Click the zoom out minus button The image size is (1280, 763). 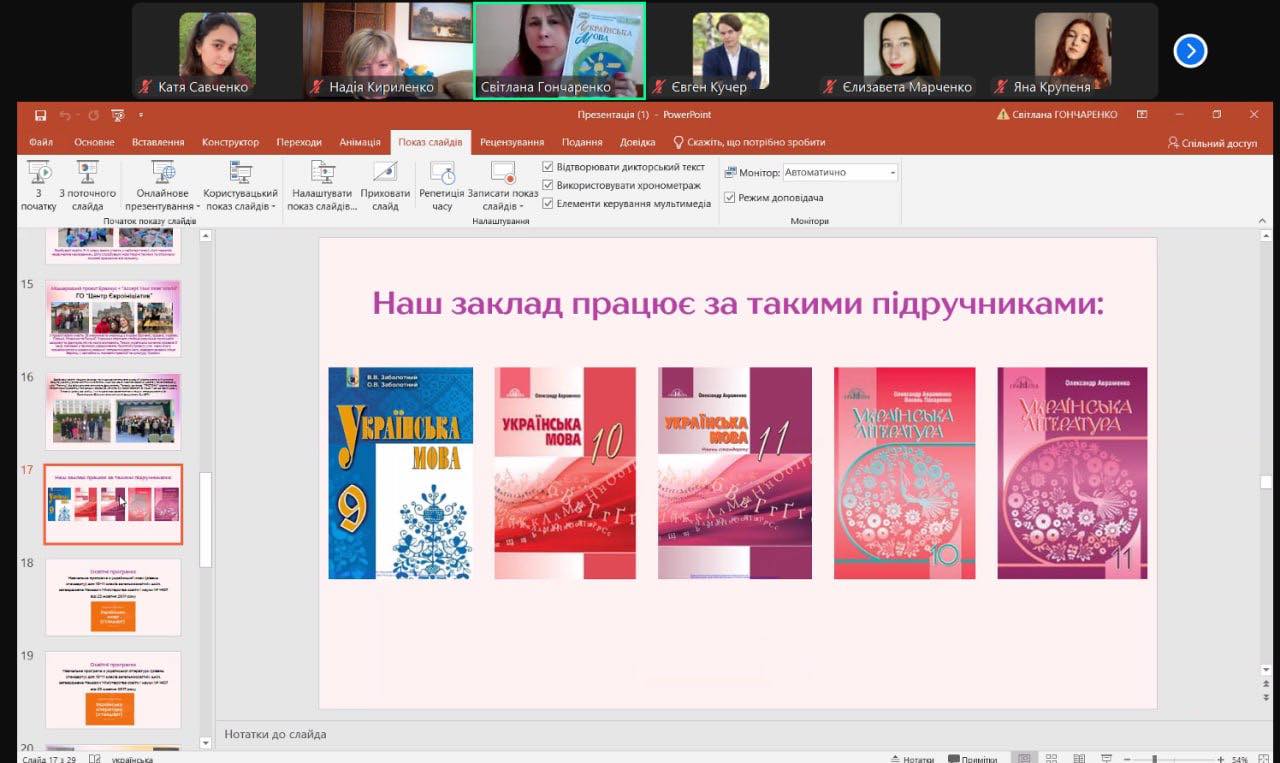[x=1125, y=759]
